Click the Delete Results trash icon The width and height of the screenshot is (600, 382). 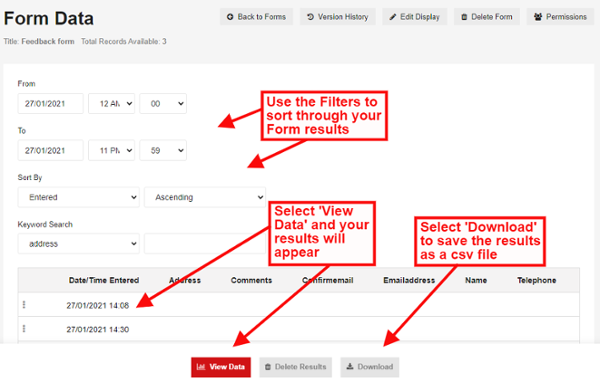coord(268,367)
